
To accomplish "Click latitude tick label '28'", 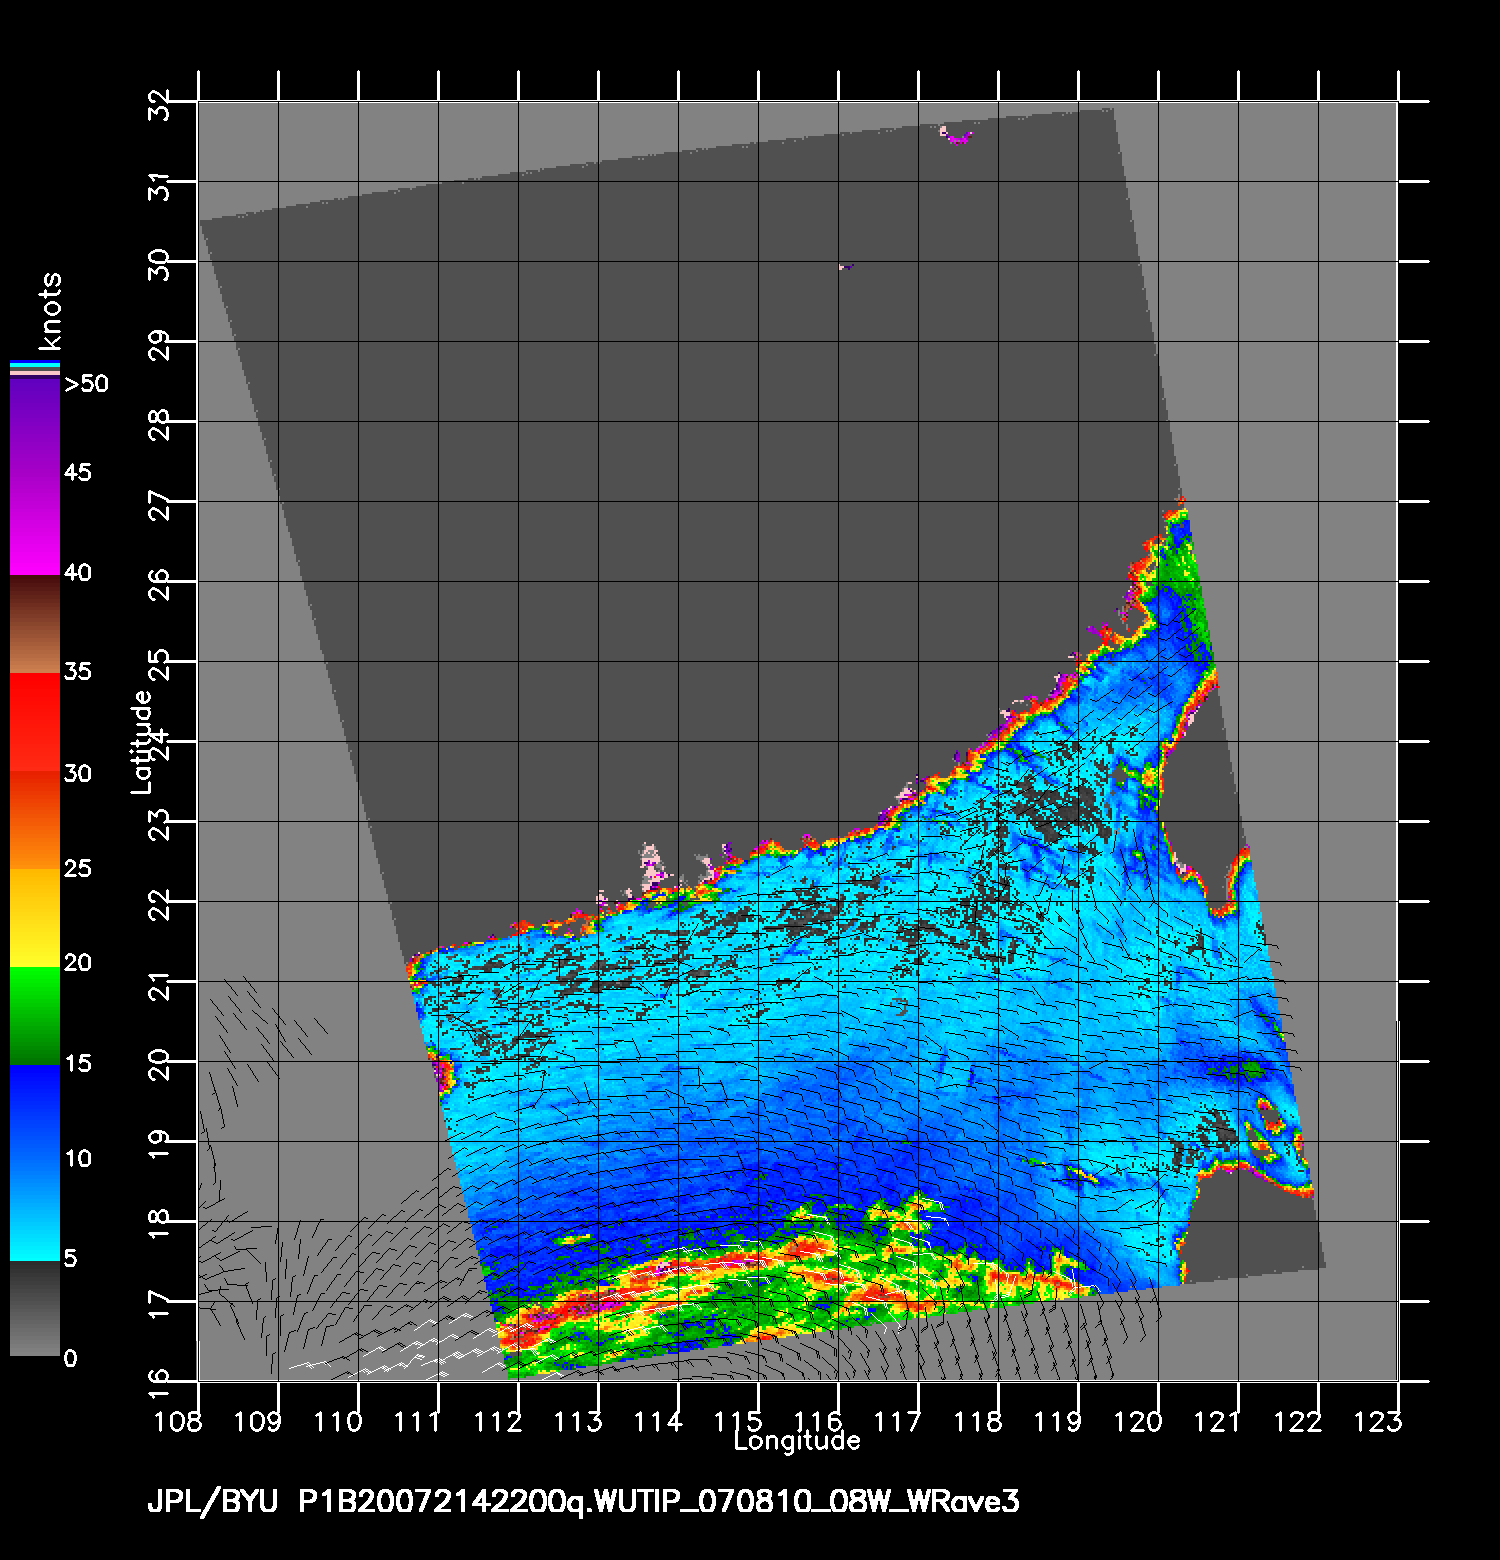I will (158, 424).
